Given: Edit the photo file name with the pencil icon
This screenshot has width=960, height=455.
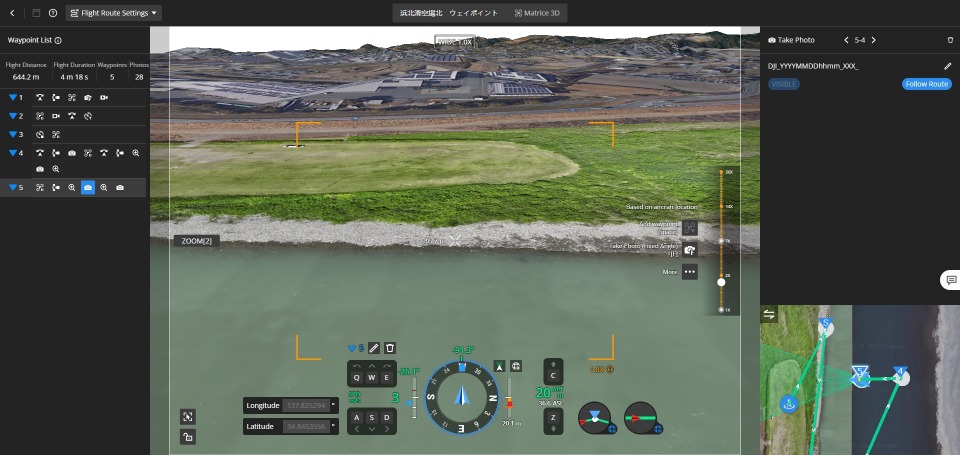Looking at the screenshot, I should tap(947, 66).
